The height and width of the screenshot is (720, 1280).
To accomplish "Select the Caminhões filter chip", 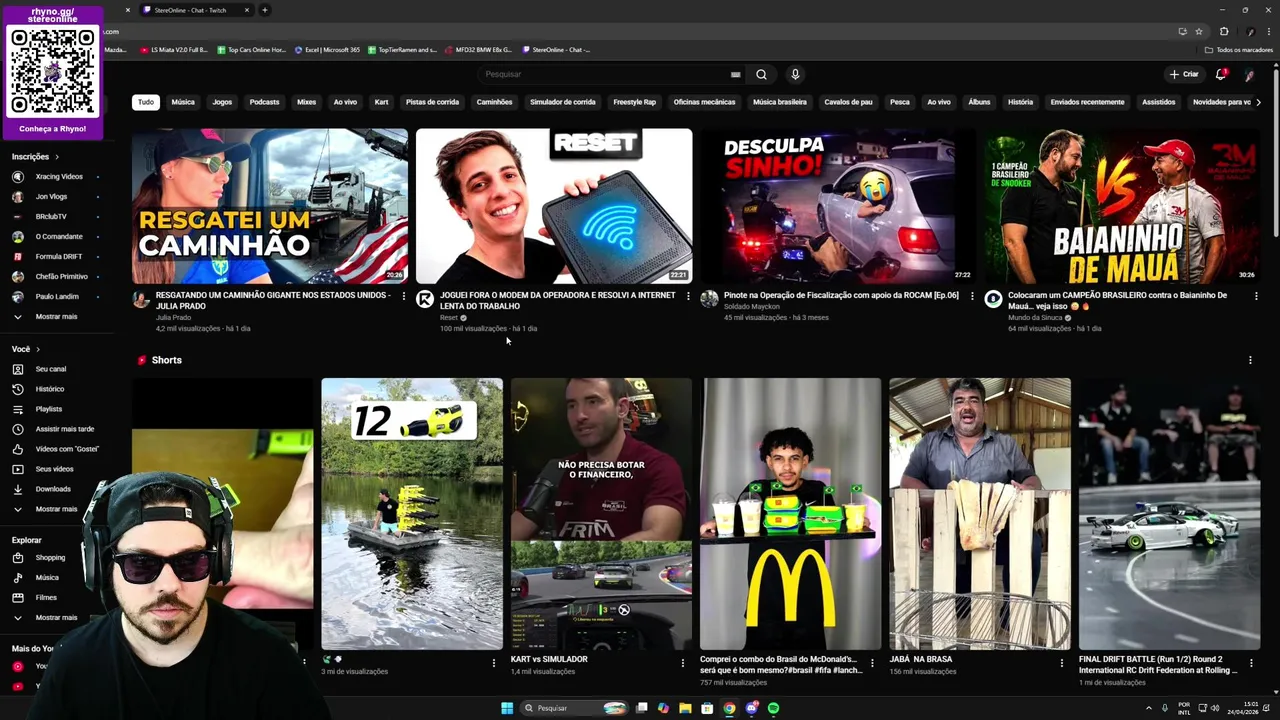I will (494, 102).
